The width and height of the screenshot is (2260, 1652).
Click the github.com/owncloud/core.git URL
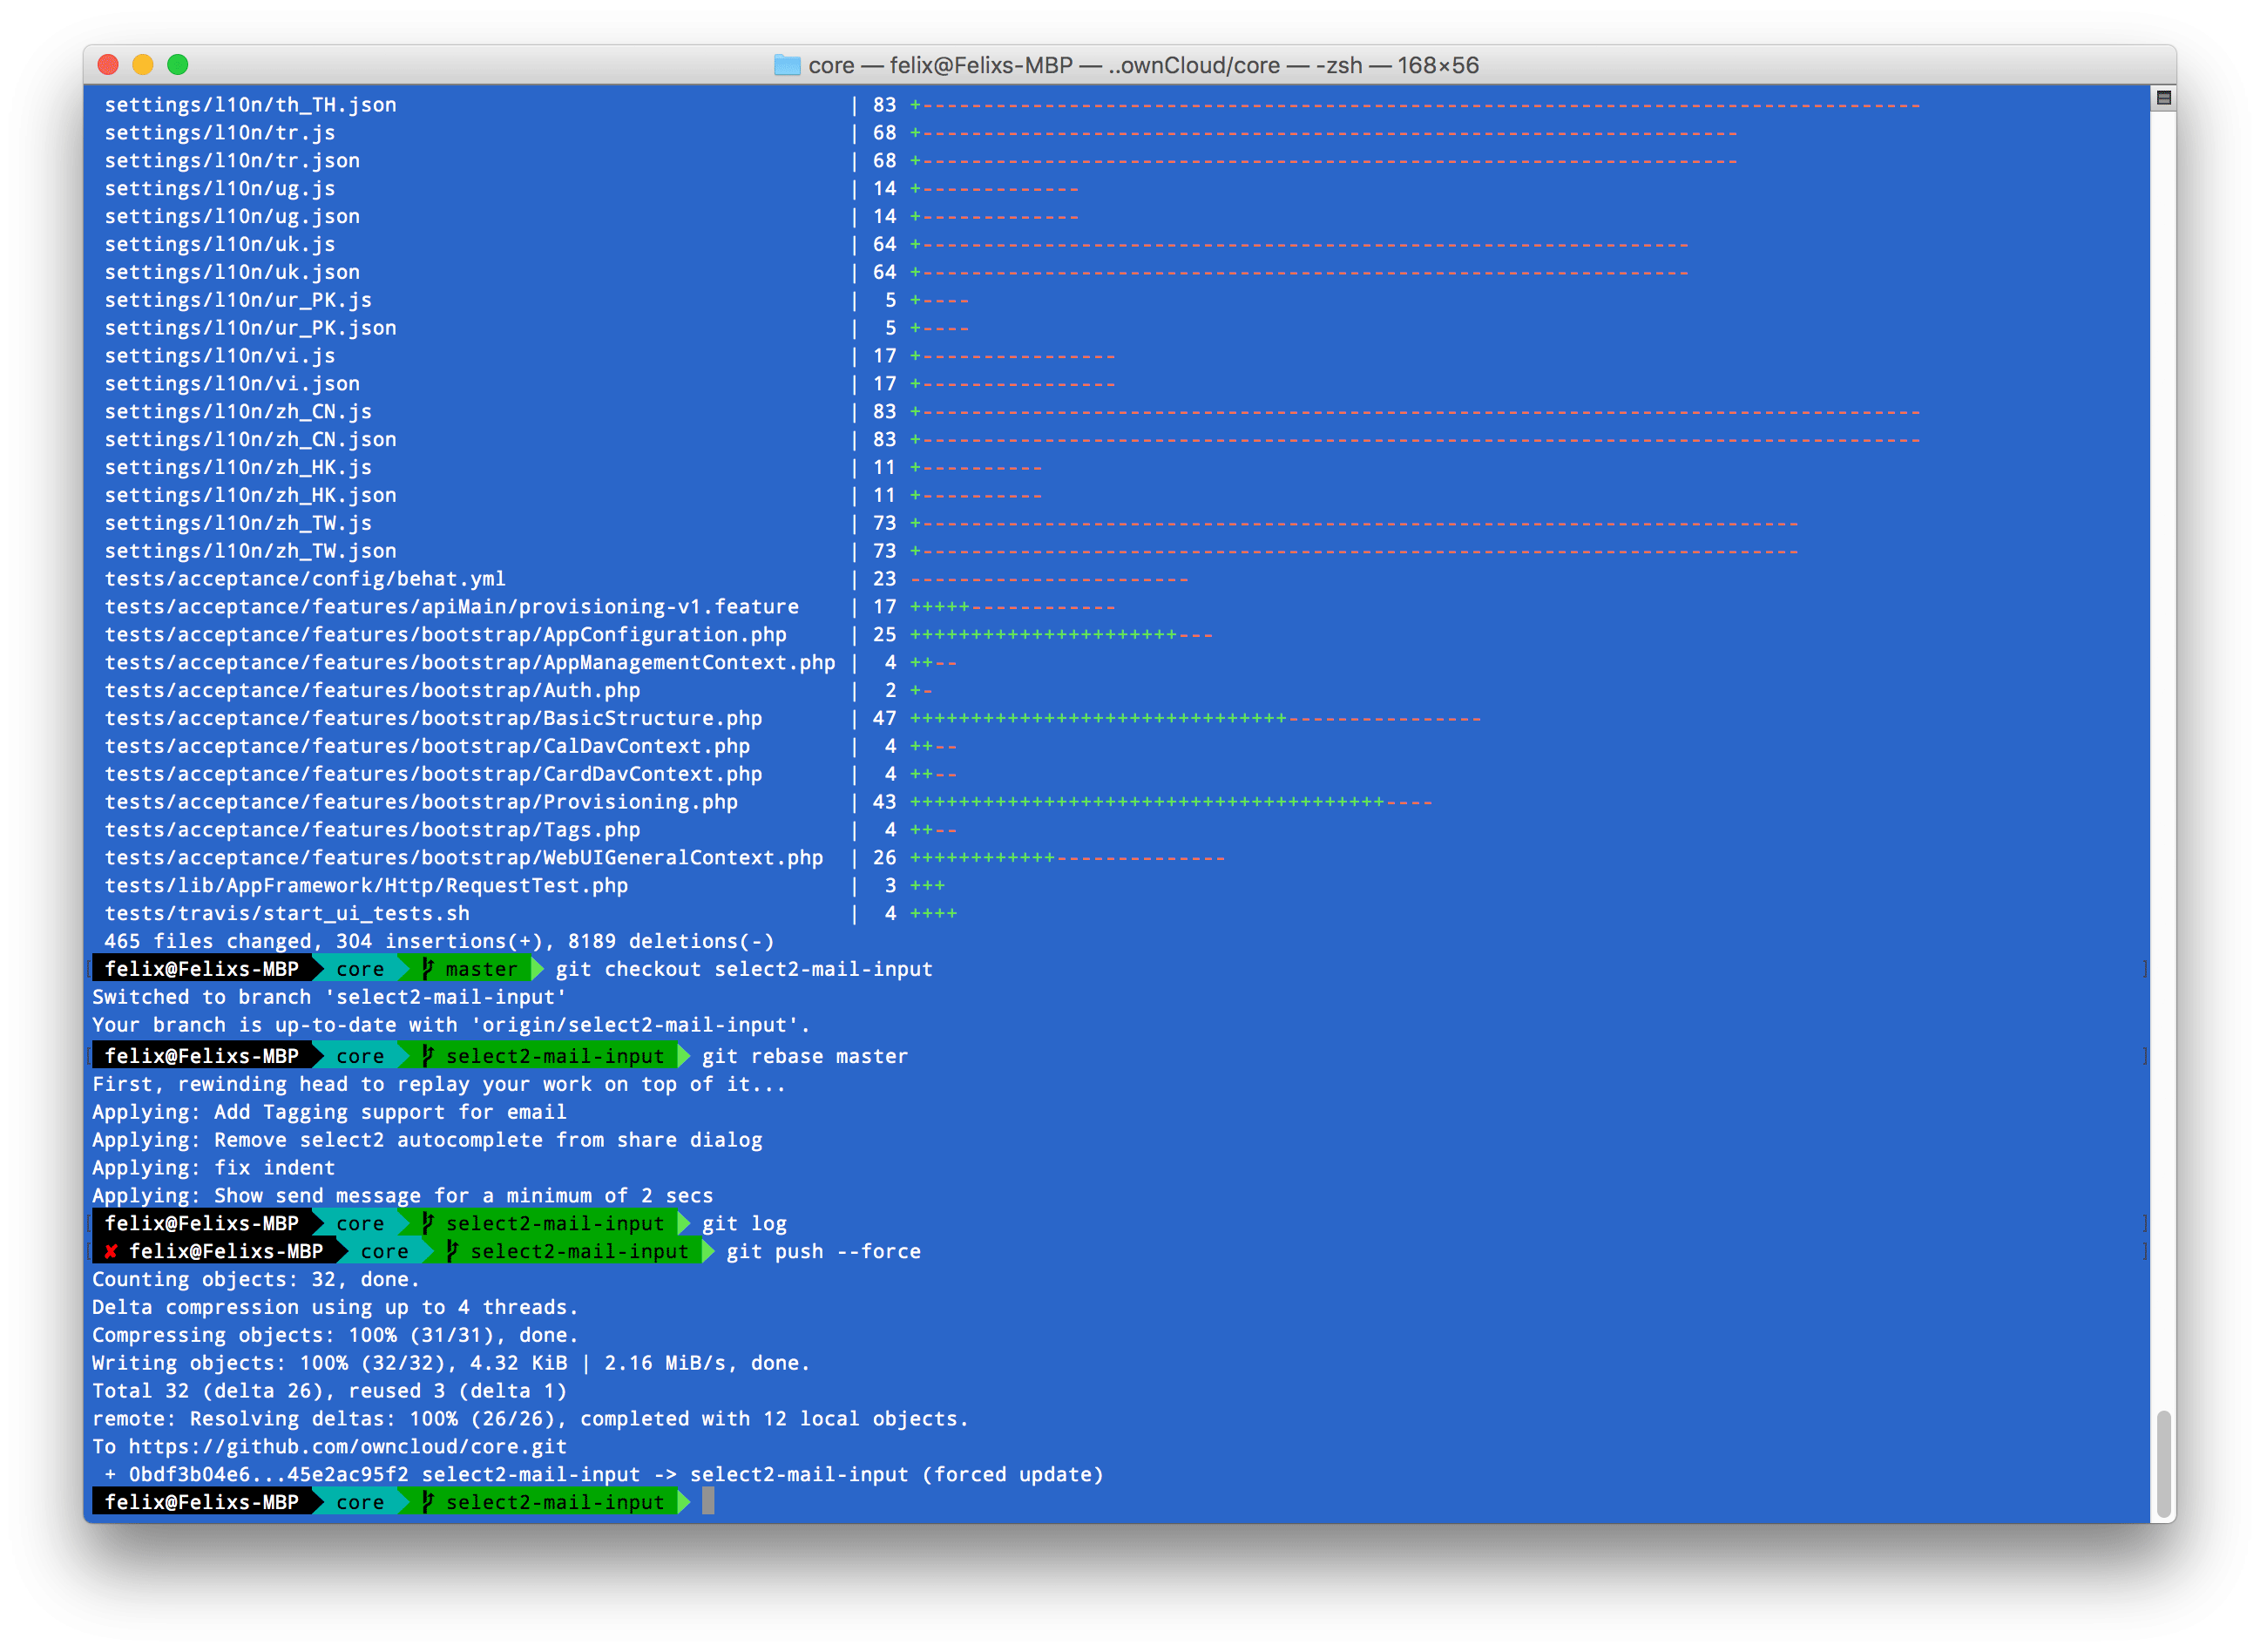point(347,1446)
